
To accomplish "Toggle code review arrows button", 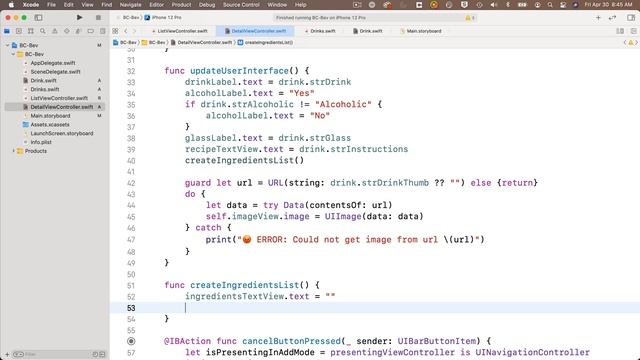I will click(x=612, y=18).
